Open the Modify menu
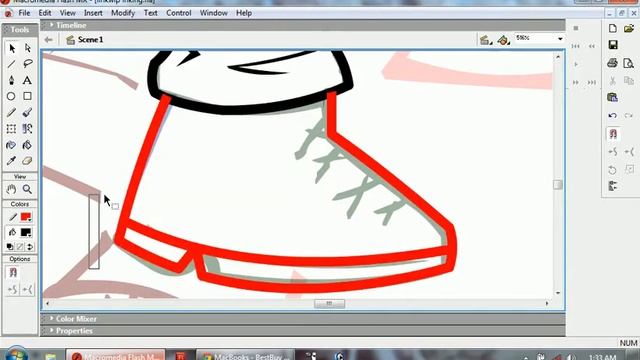Image resolution: width=640 pixels, height=360 pixels. (123, 13)
